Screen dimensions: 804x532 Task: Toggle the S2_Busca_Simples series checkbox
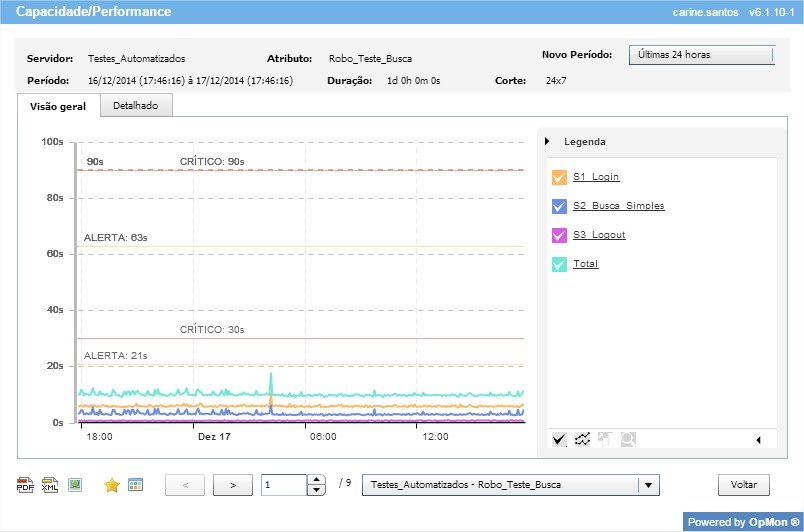point(560,207)
